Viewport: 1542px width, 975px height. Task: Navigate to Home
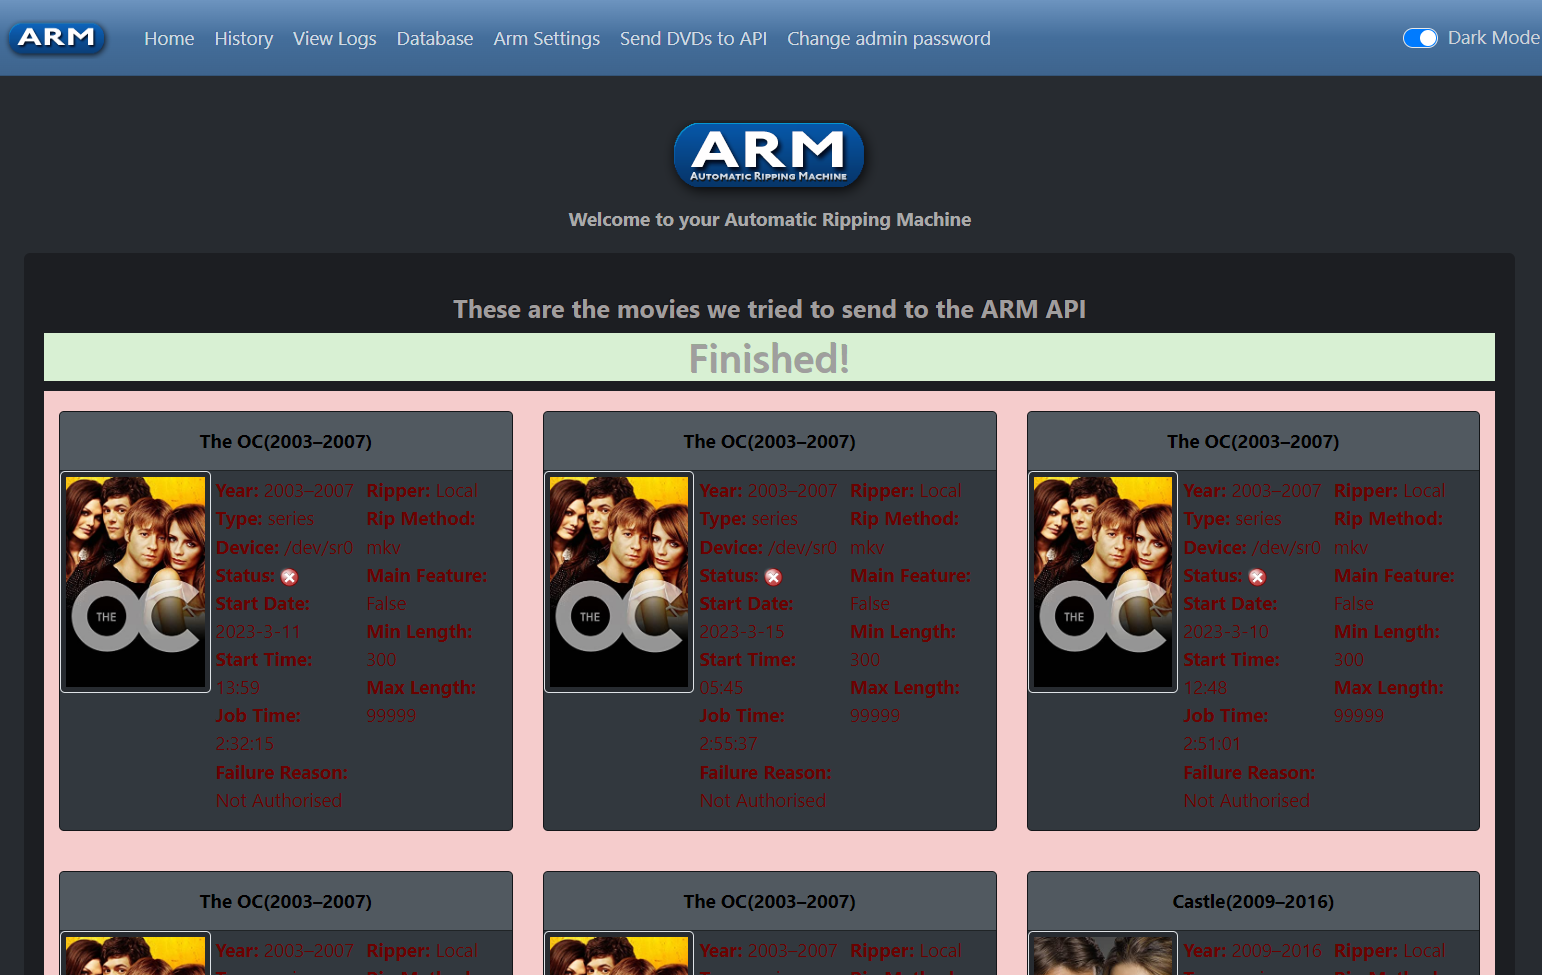168,38
